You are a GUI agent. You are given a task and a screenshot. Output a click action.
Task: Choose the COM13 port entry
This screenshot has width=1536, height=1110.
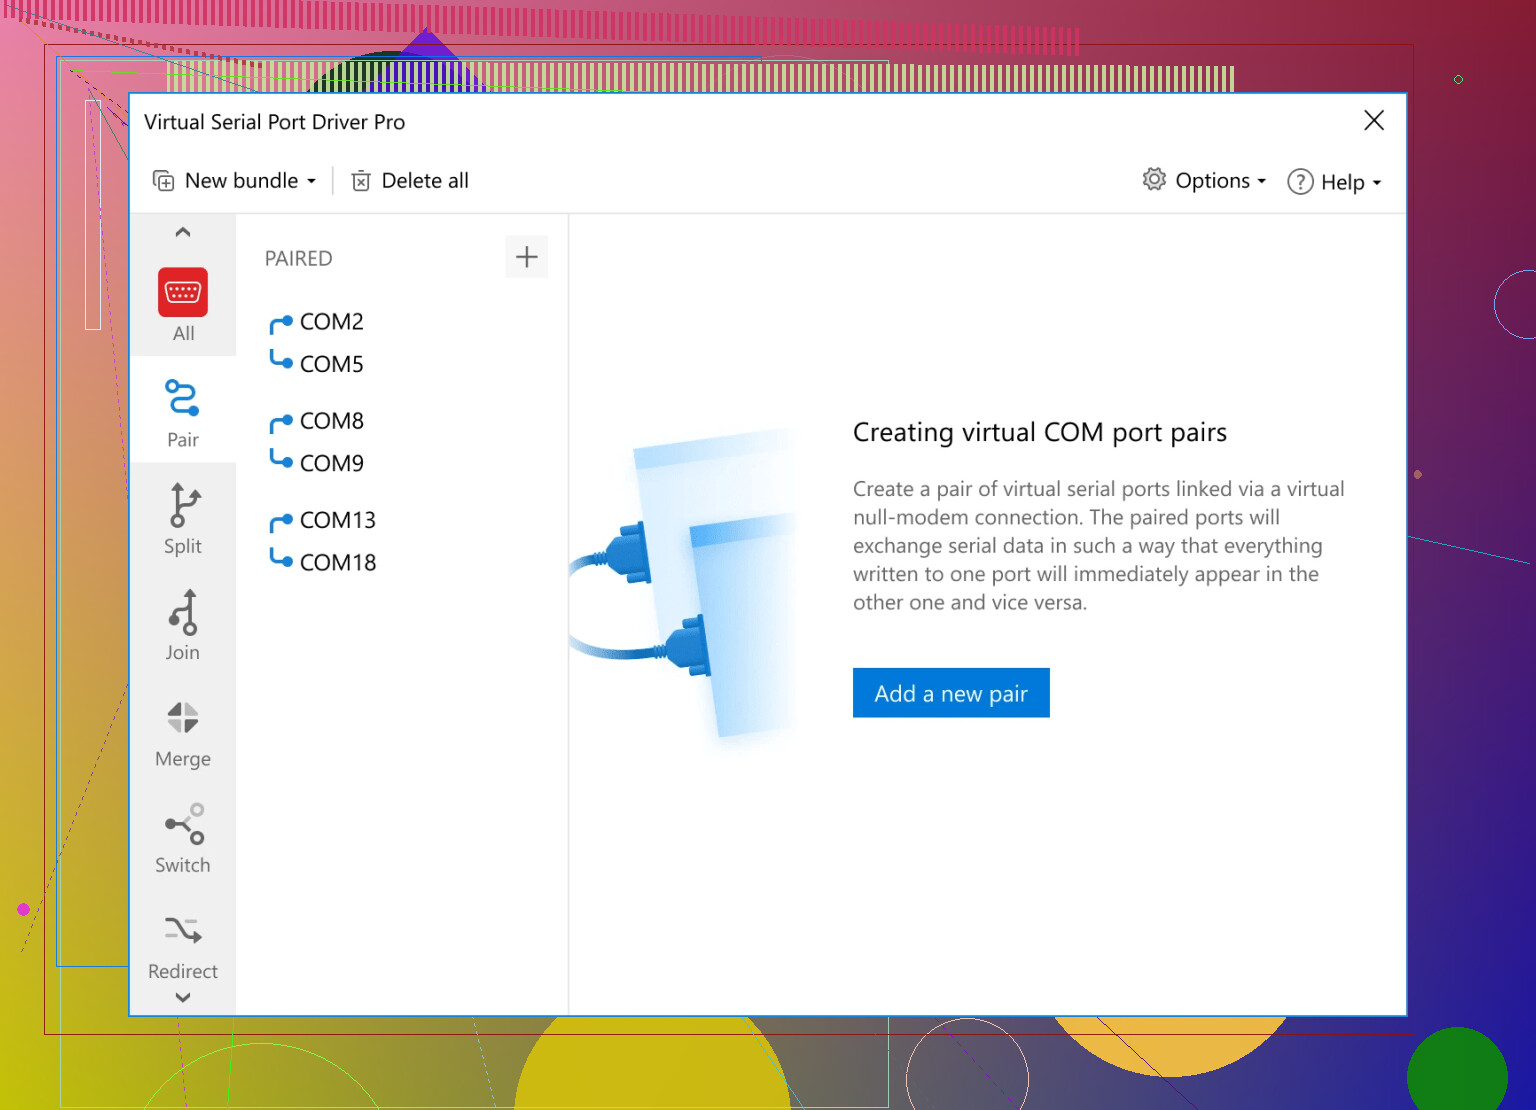337,520
